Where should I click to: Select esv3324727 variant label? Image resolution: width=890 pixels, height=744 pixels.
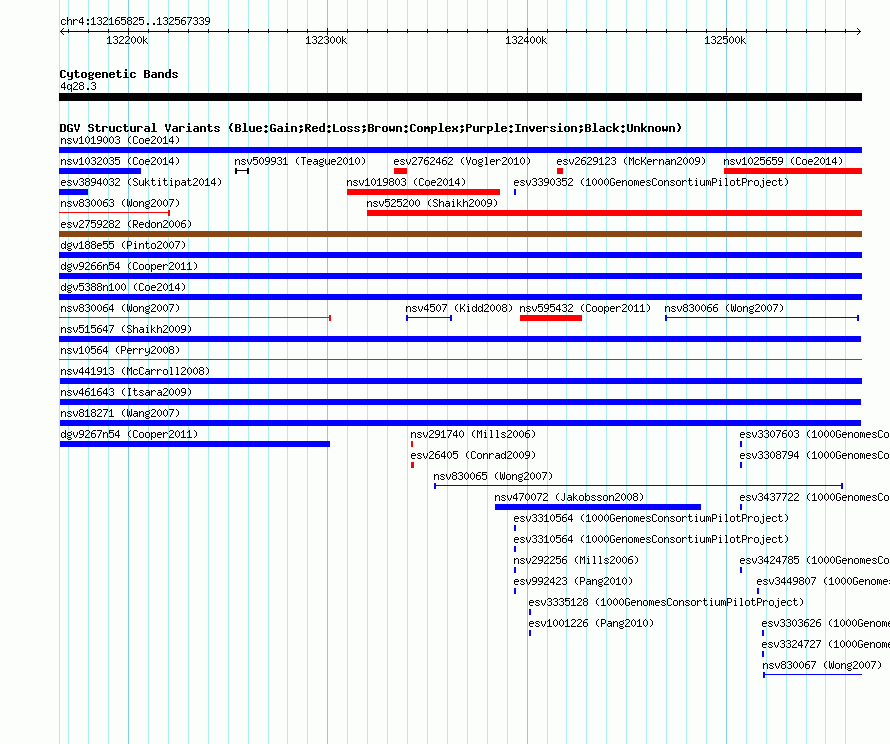pyautogui.click(x=825, y=644)
